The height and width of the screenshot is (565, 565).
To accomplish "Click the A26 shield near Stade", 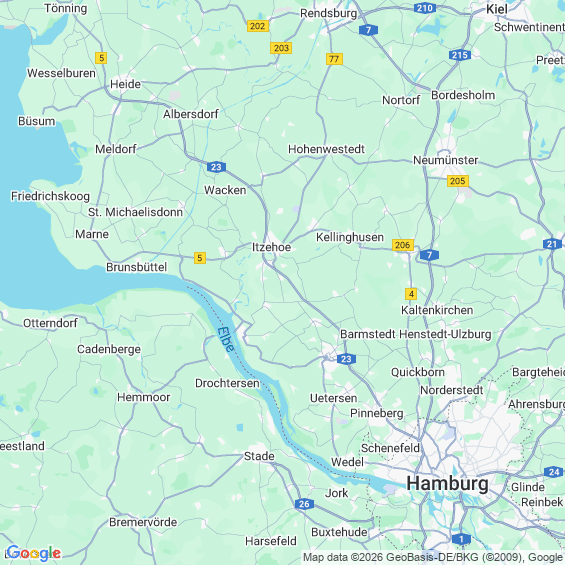I will (304, 504).
